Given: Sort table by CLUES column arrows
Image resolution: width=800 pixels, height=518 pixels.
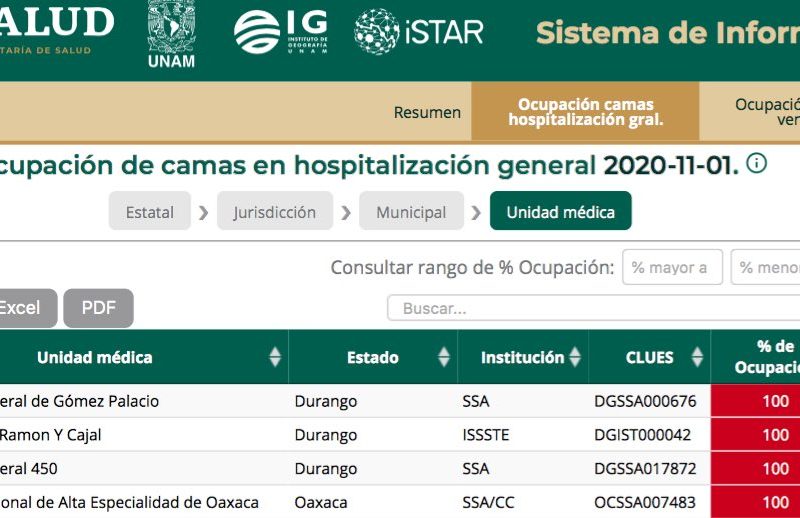Looking at the screenshot, I should [696, 357].
